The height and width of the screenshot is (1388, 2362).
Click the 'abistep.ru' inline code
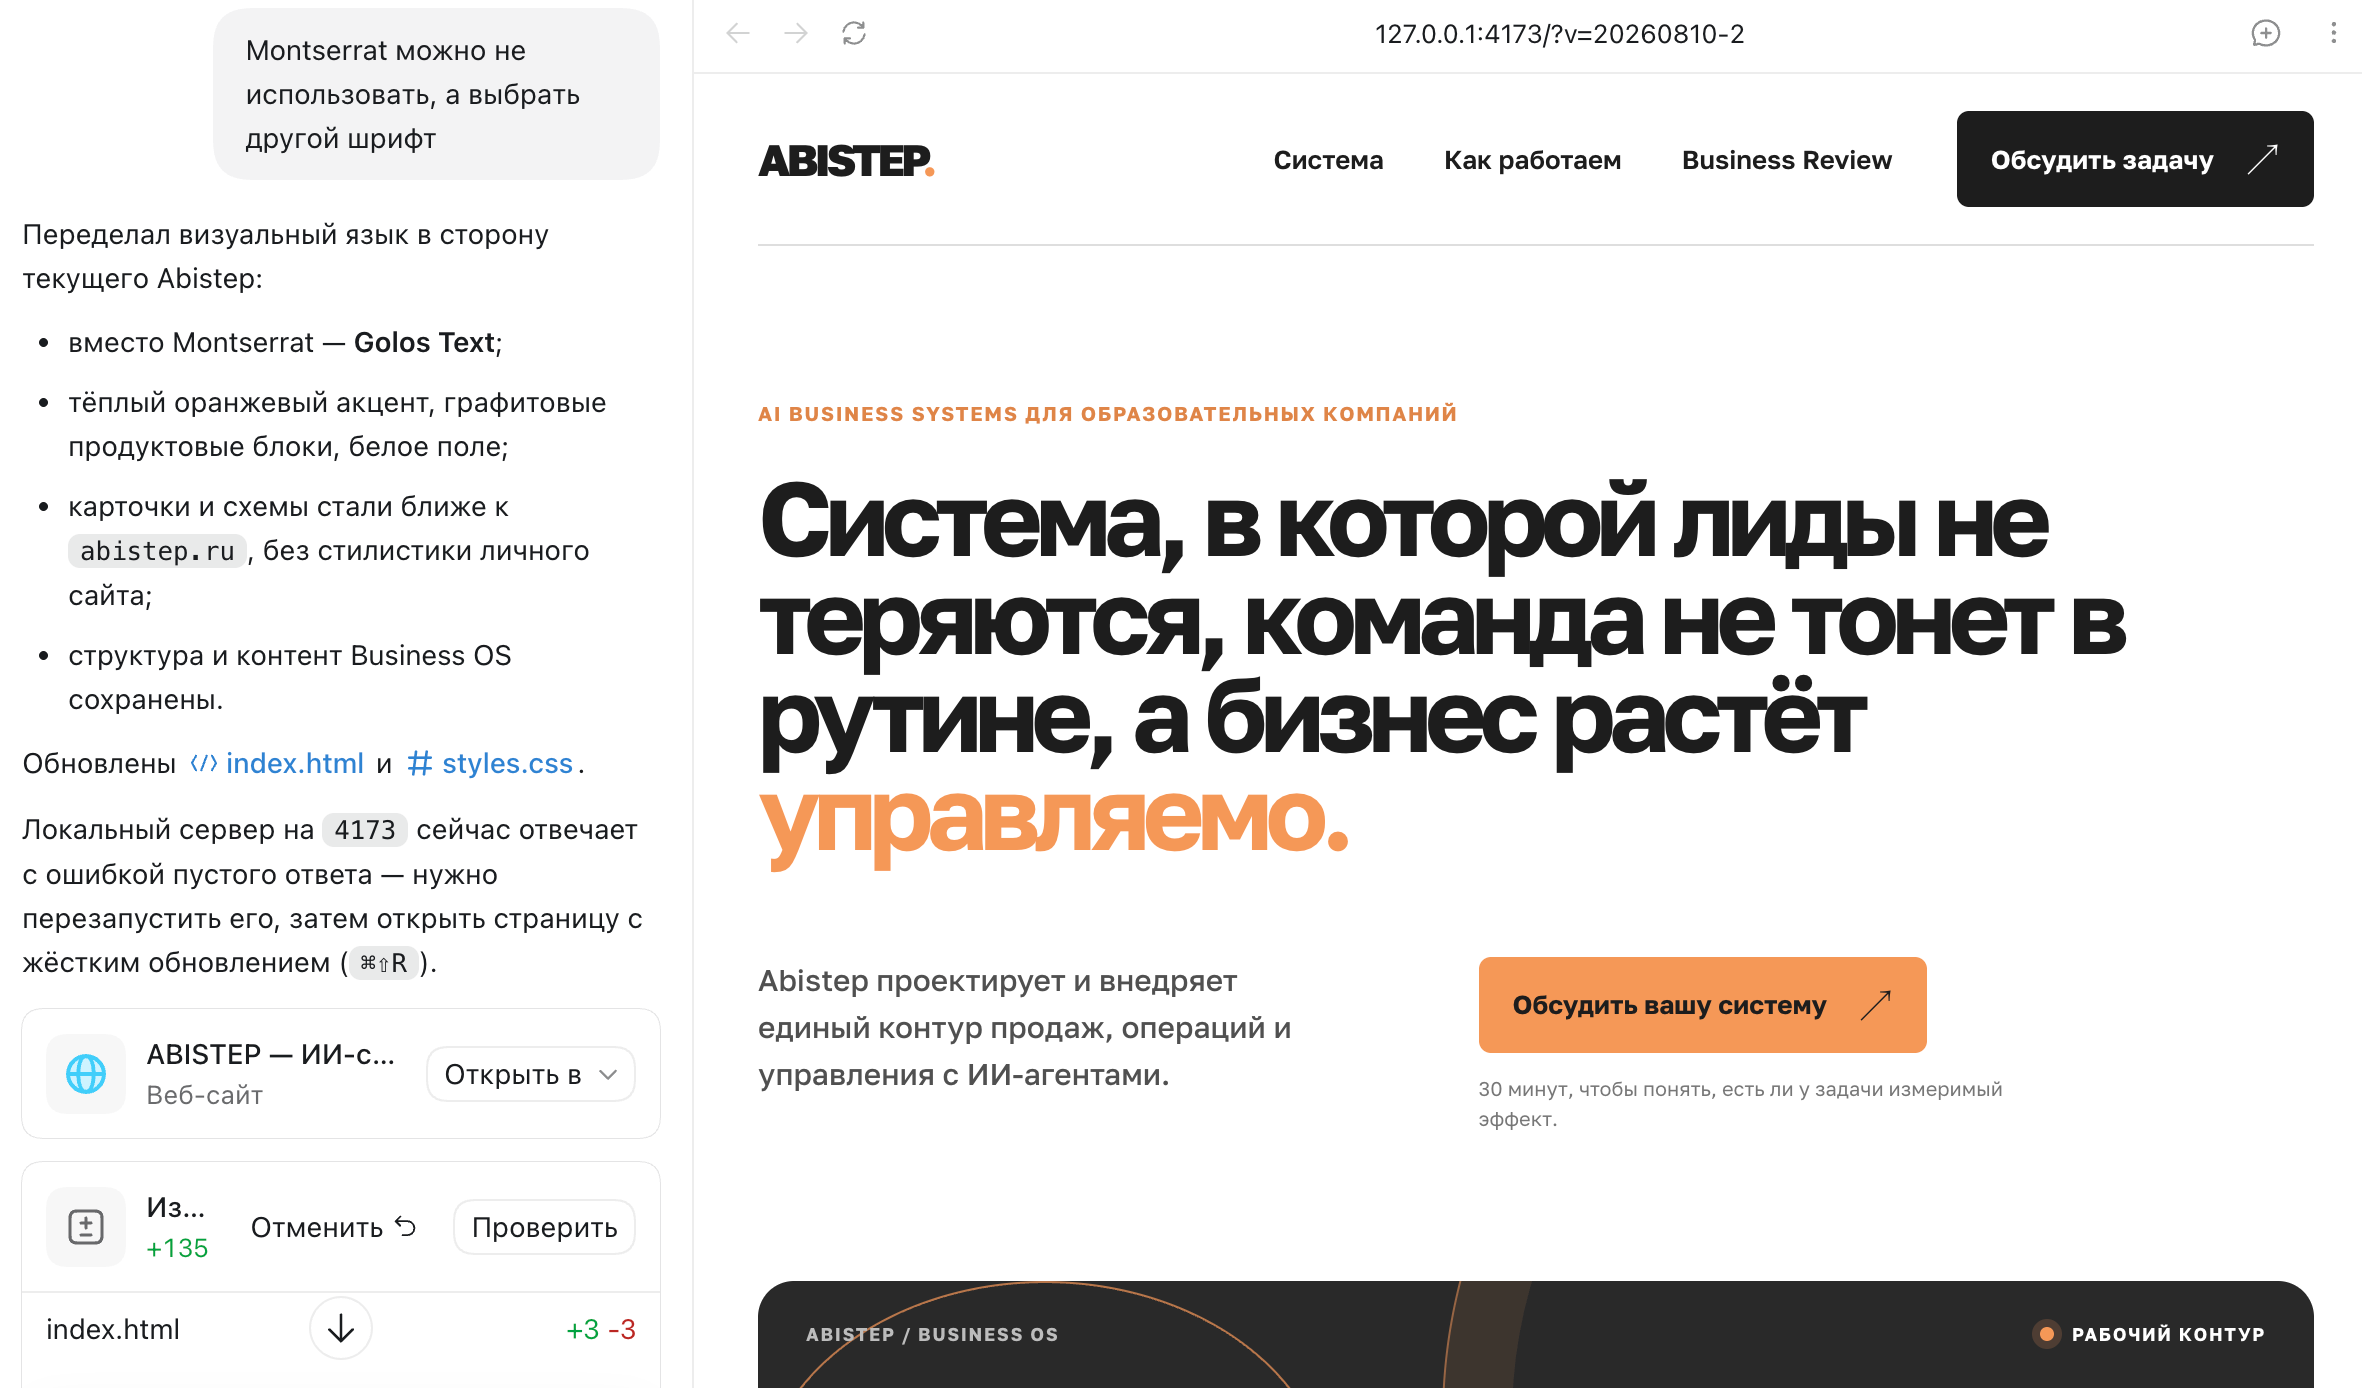157,551
